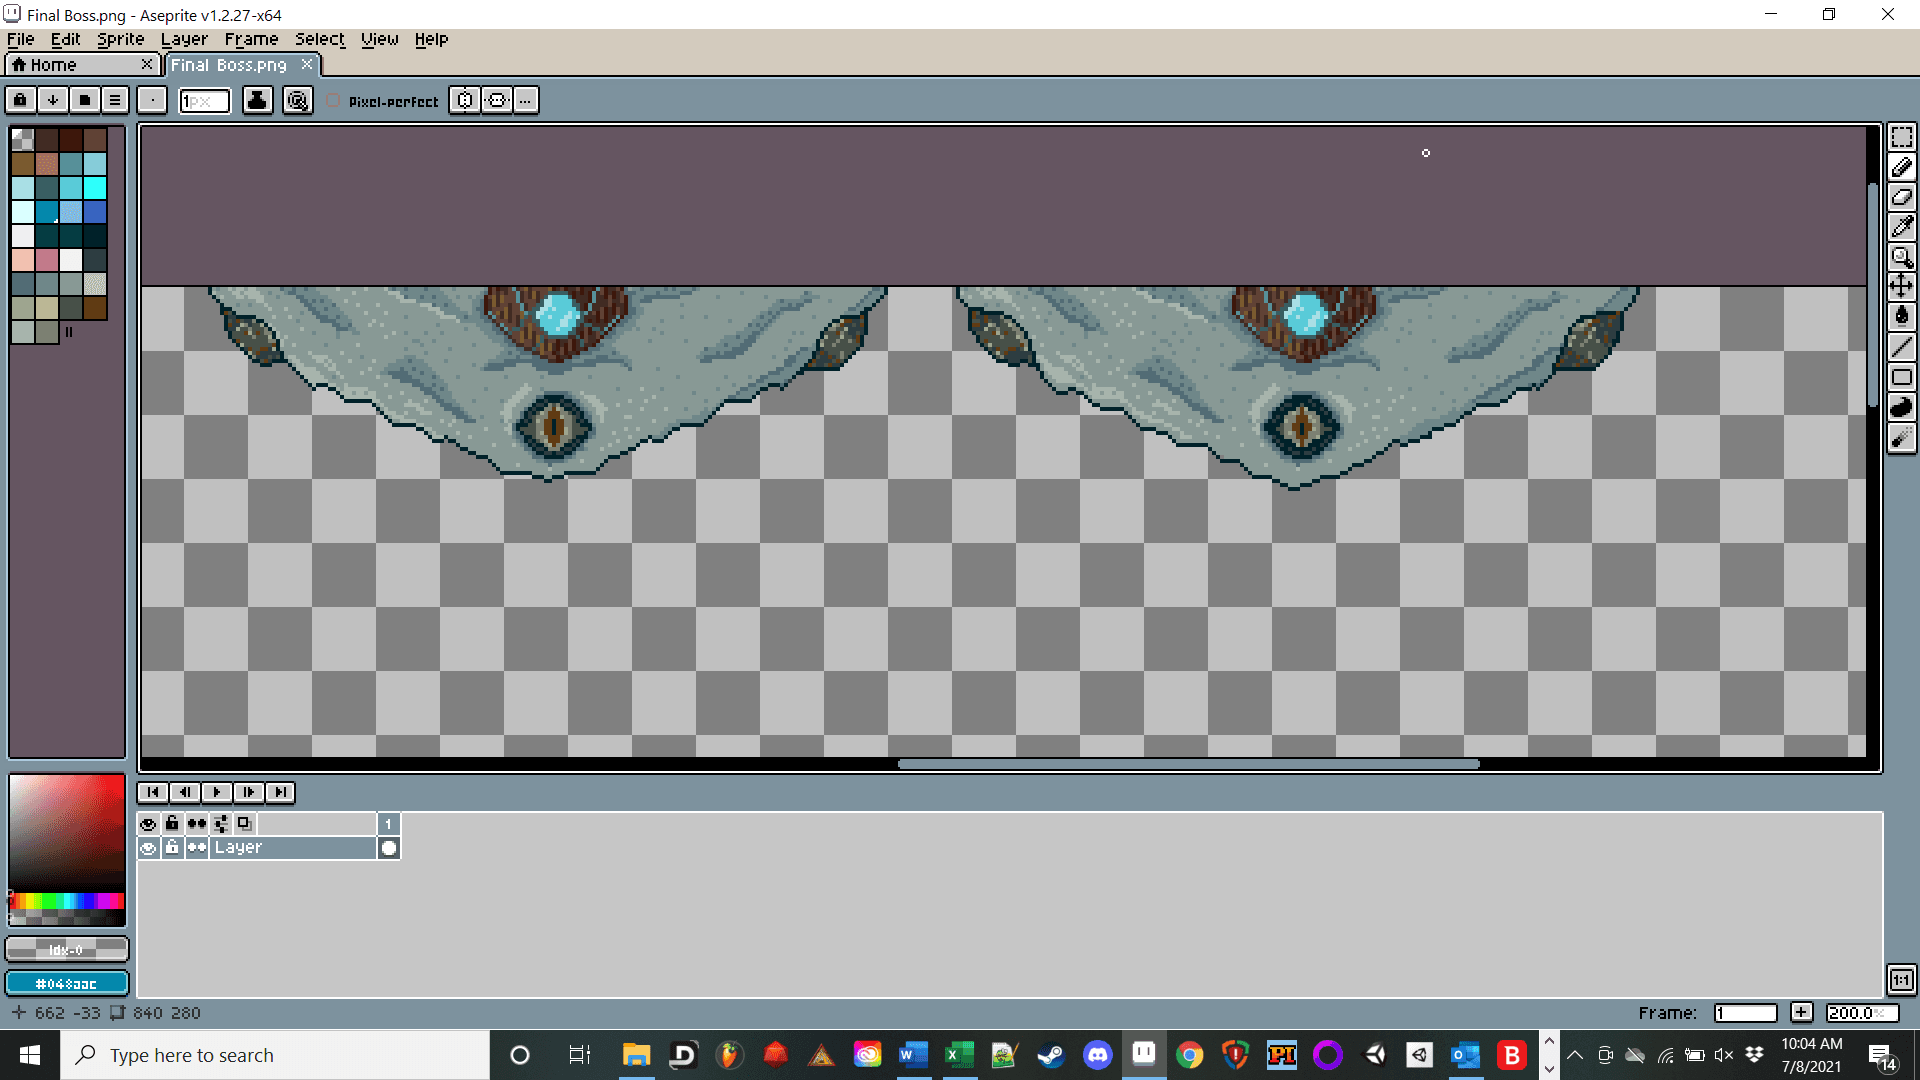Select the Rectangular Marquee tool
Screen dimensions: 1920x1080
(1901, 137)
